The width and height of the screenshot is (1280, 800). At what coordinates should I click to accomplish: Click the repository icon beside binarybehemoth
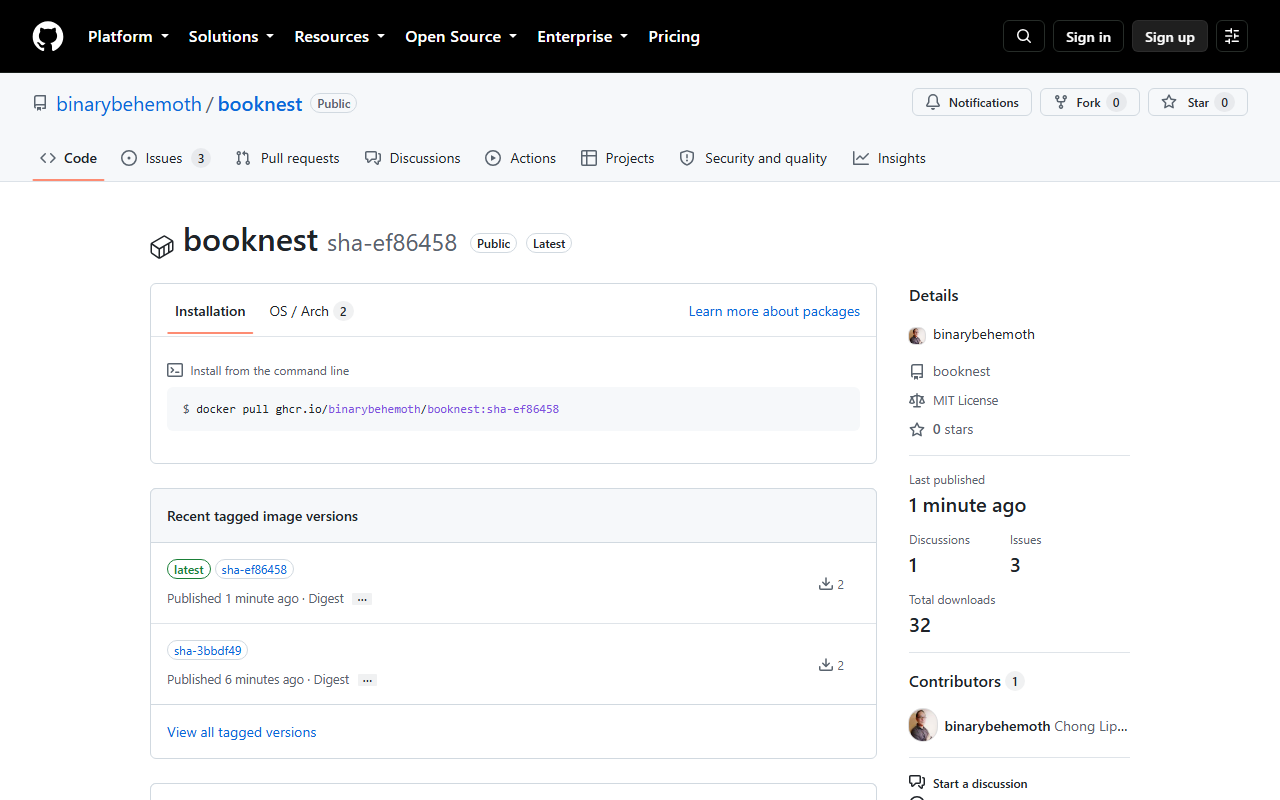tap(40, 104)
